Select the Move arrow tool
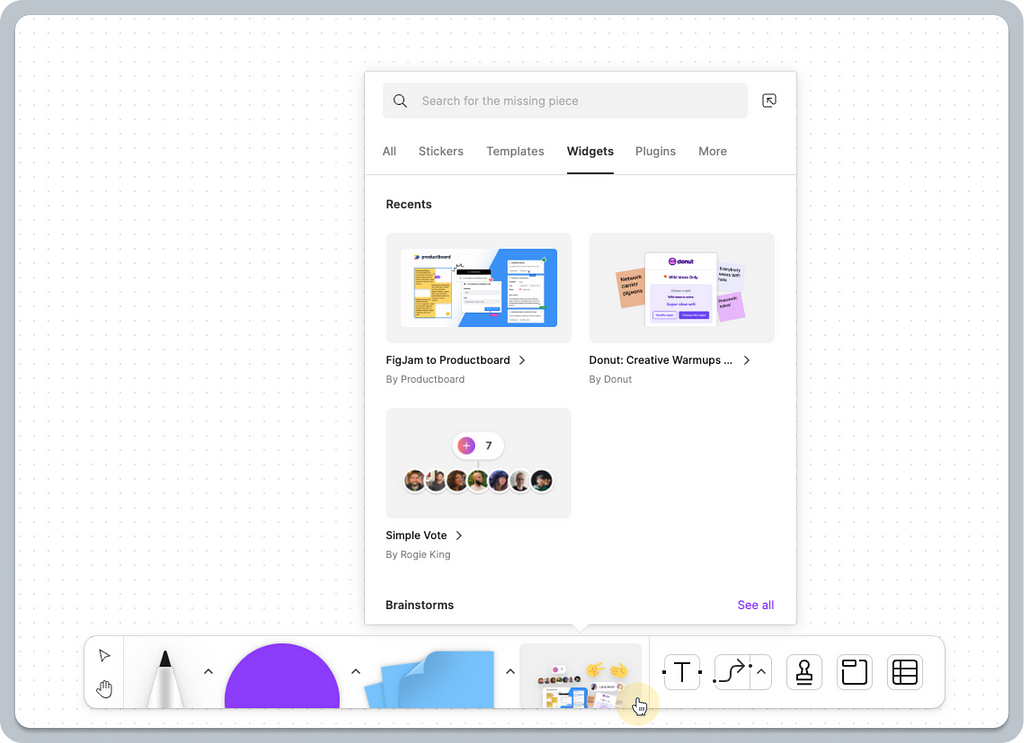 point(104,655)
